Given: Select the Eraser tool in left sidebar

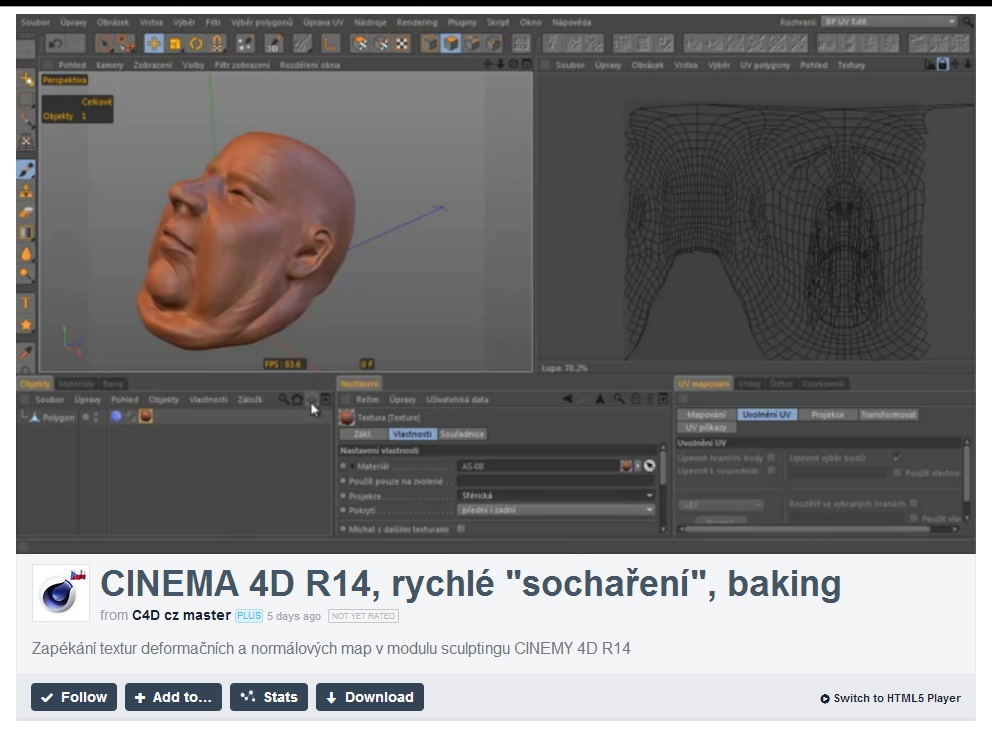Looking at the screenshot, I should pyautogui.click(x=26, y=212).
